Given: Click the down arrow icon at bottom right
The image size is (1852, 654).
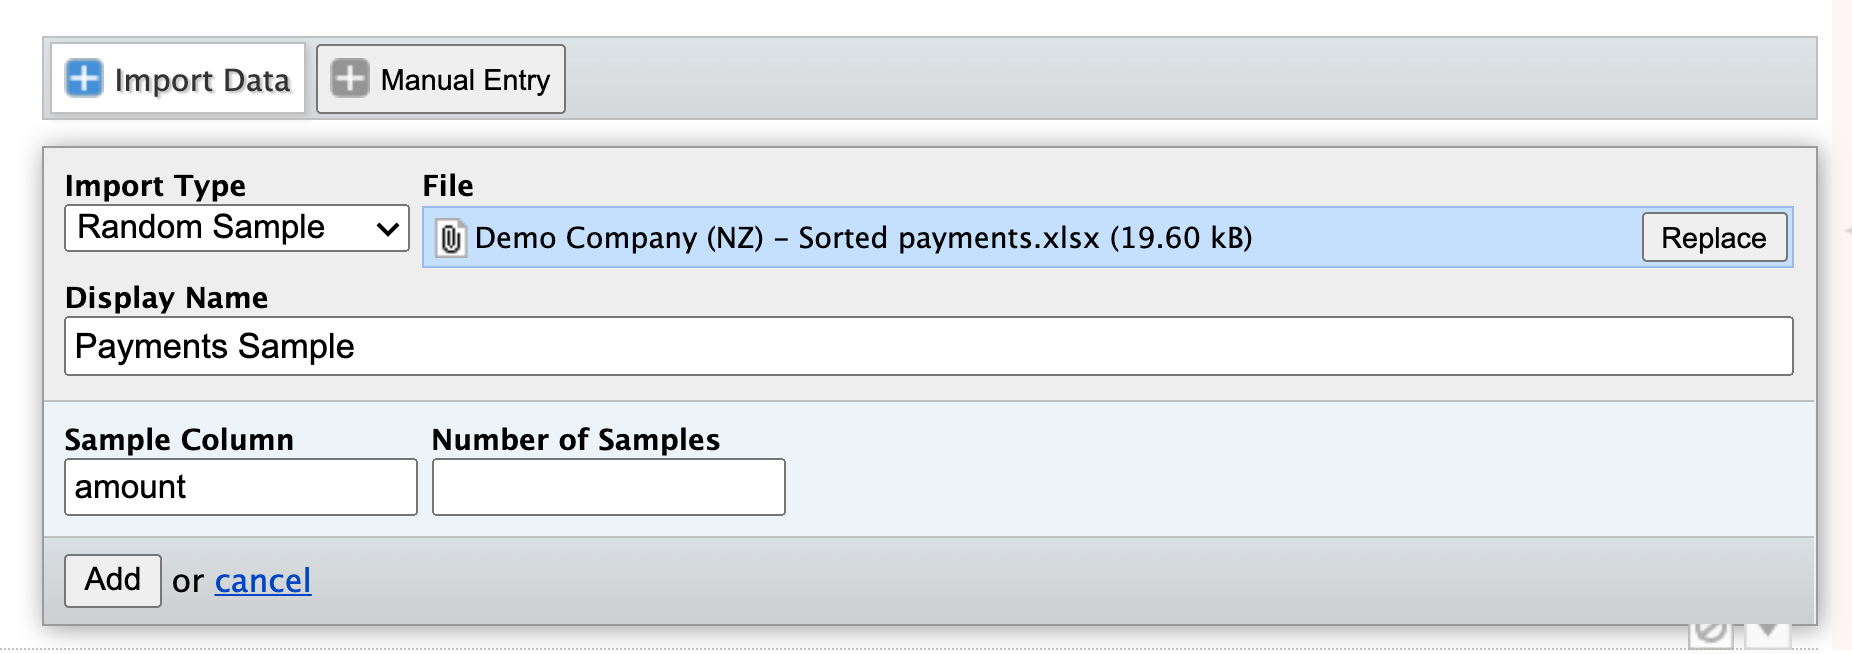Looking at the screenshot, I should point(1766,632).
